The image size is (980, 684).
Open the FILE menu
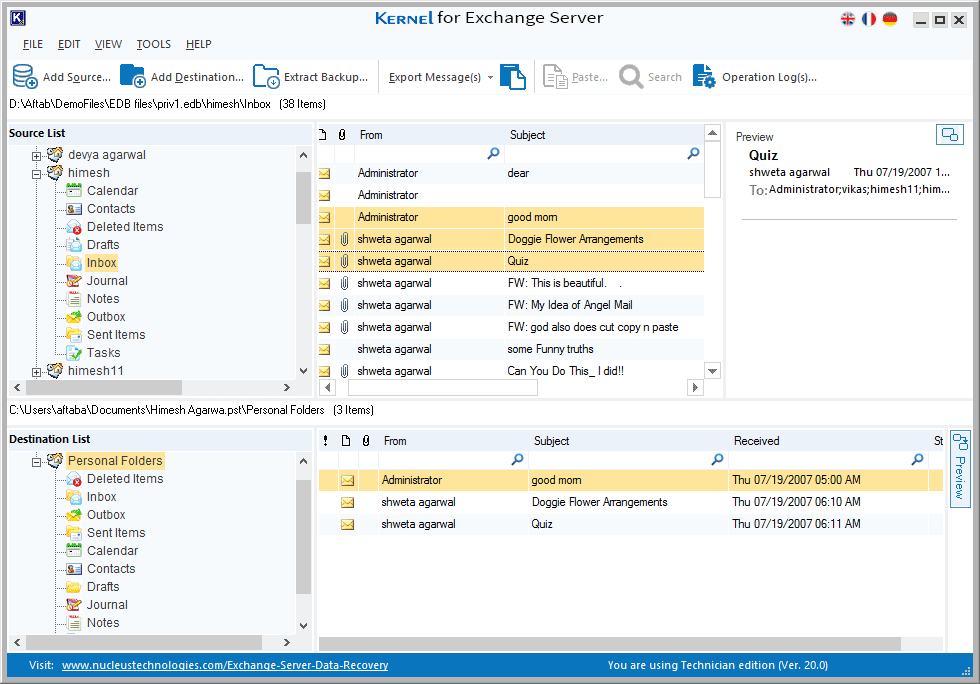[33, 44]
